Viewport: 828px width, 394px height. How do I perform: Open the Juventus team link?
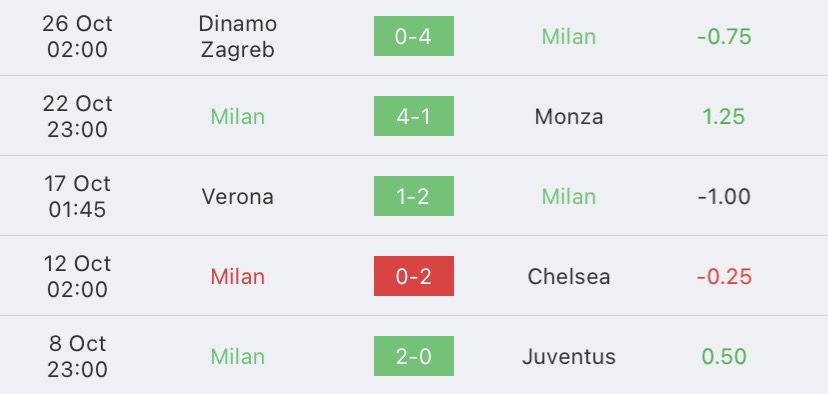pyautogui.click(x=569, y=357)
